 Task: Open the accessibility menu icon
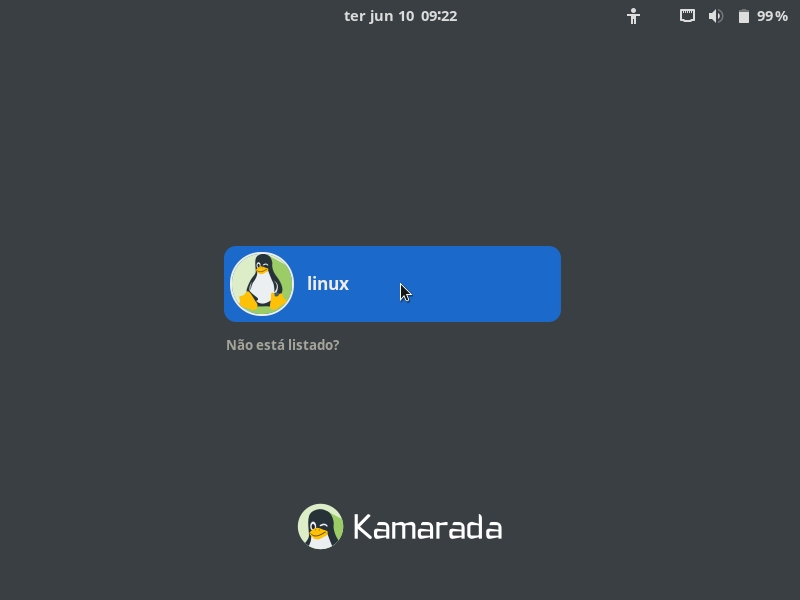coord(633,16)
